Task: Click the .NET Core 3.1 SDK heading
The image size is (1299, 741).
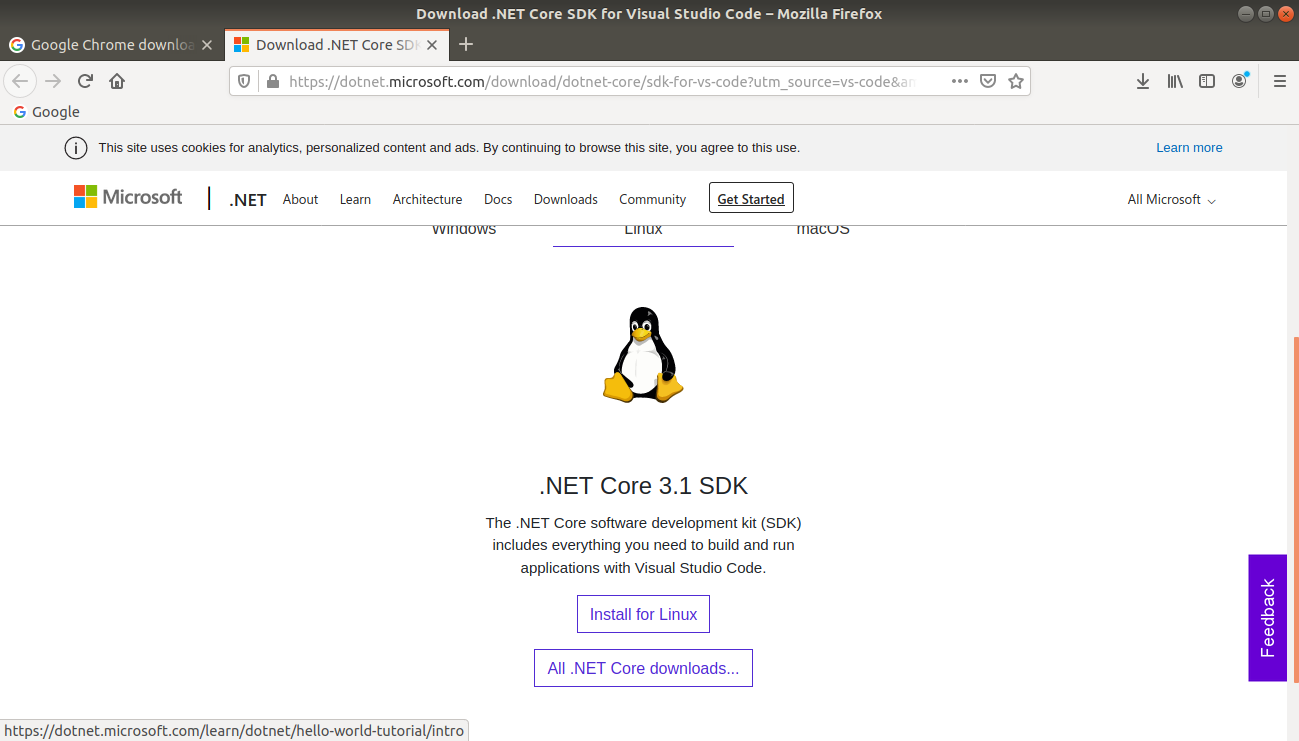Action: pyautogui.click(x=643, y=486)
